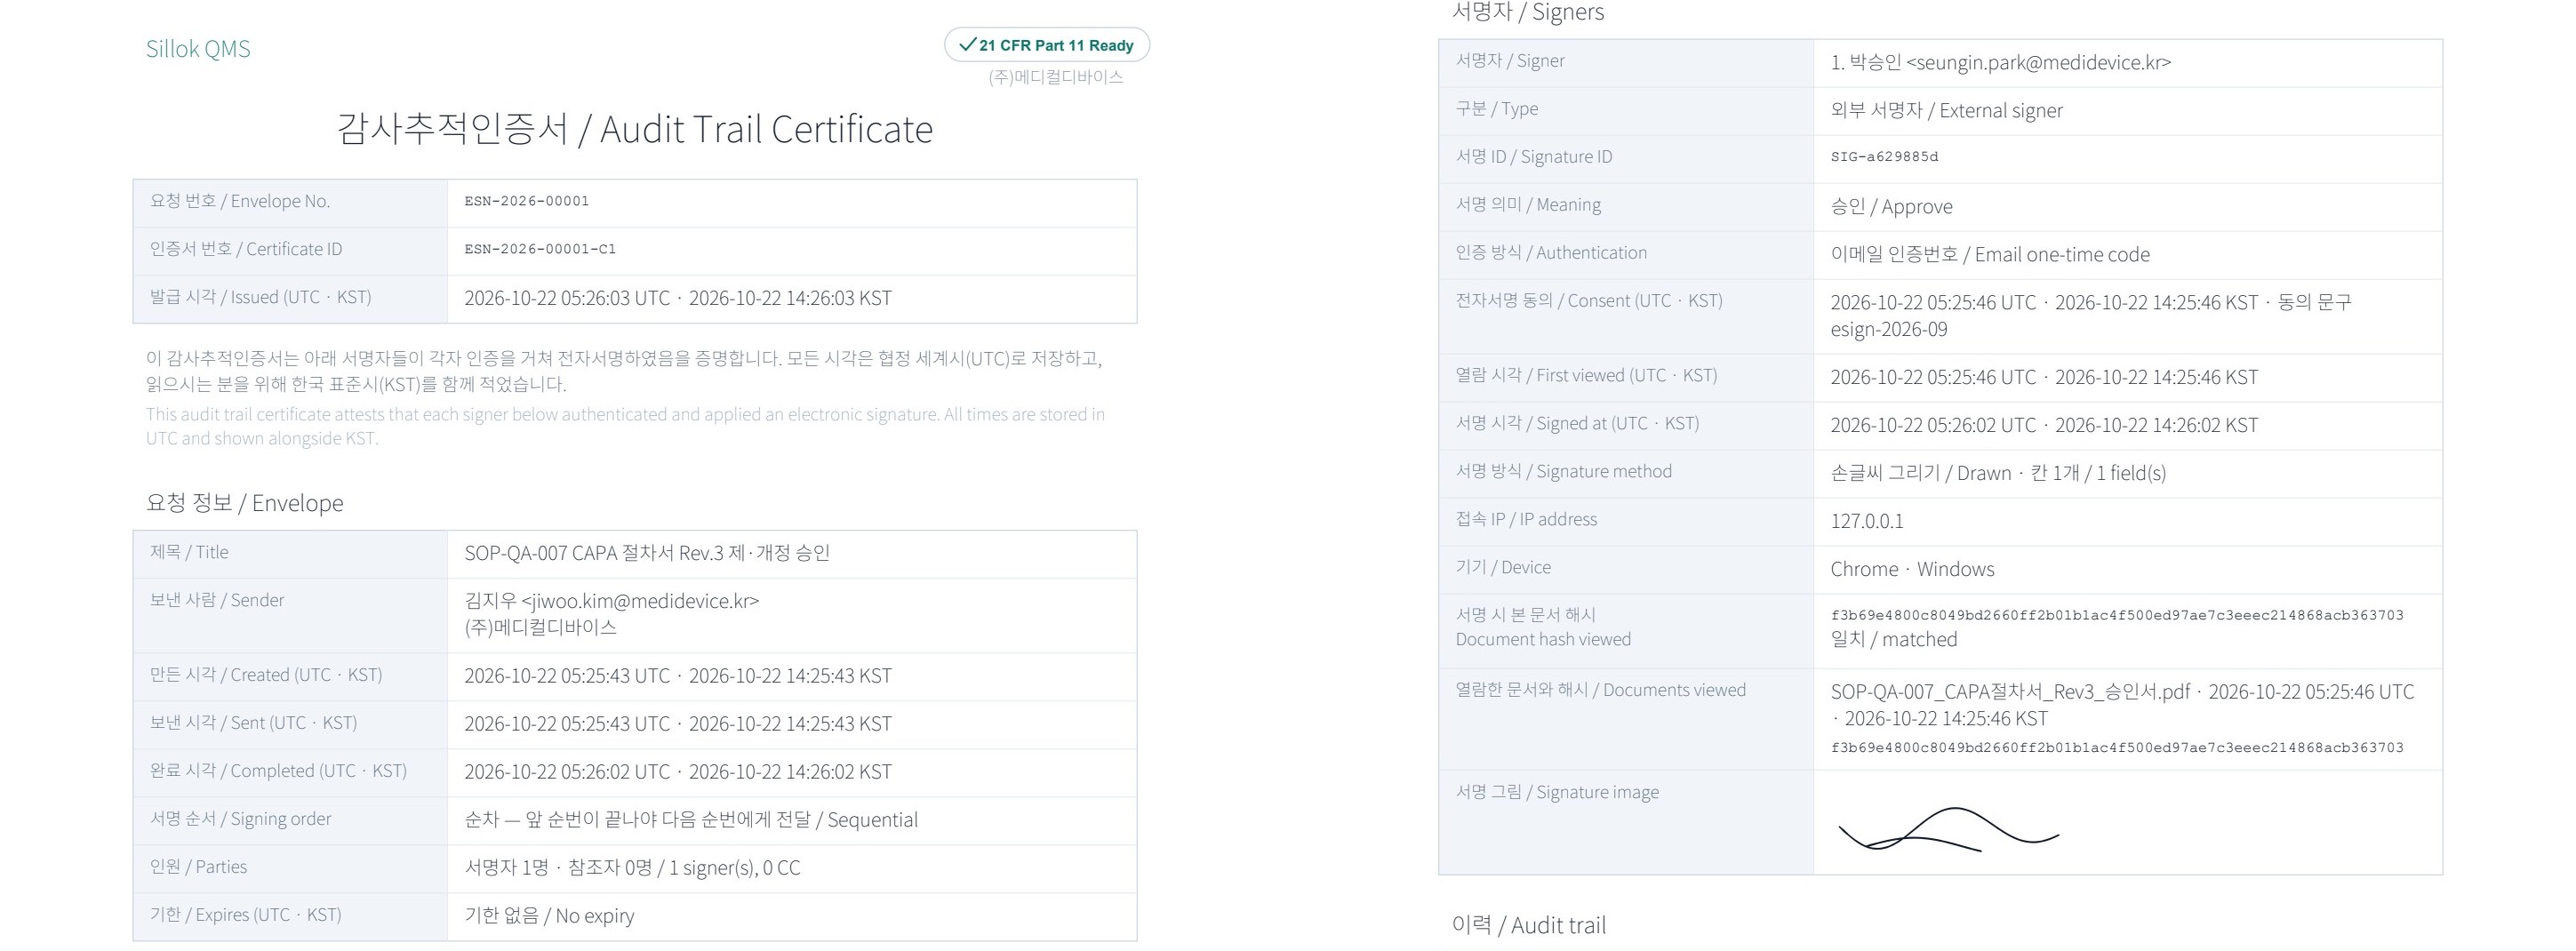Click the Sillok QMS logo text
The width and height of the screenshot is (2576, 951).
[x=198, y=49]
